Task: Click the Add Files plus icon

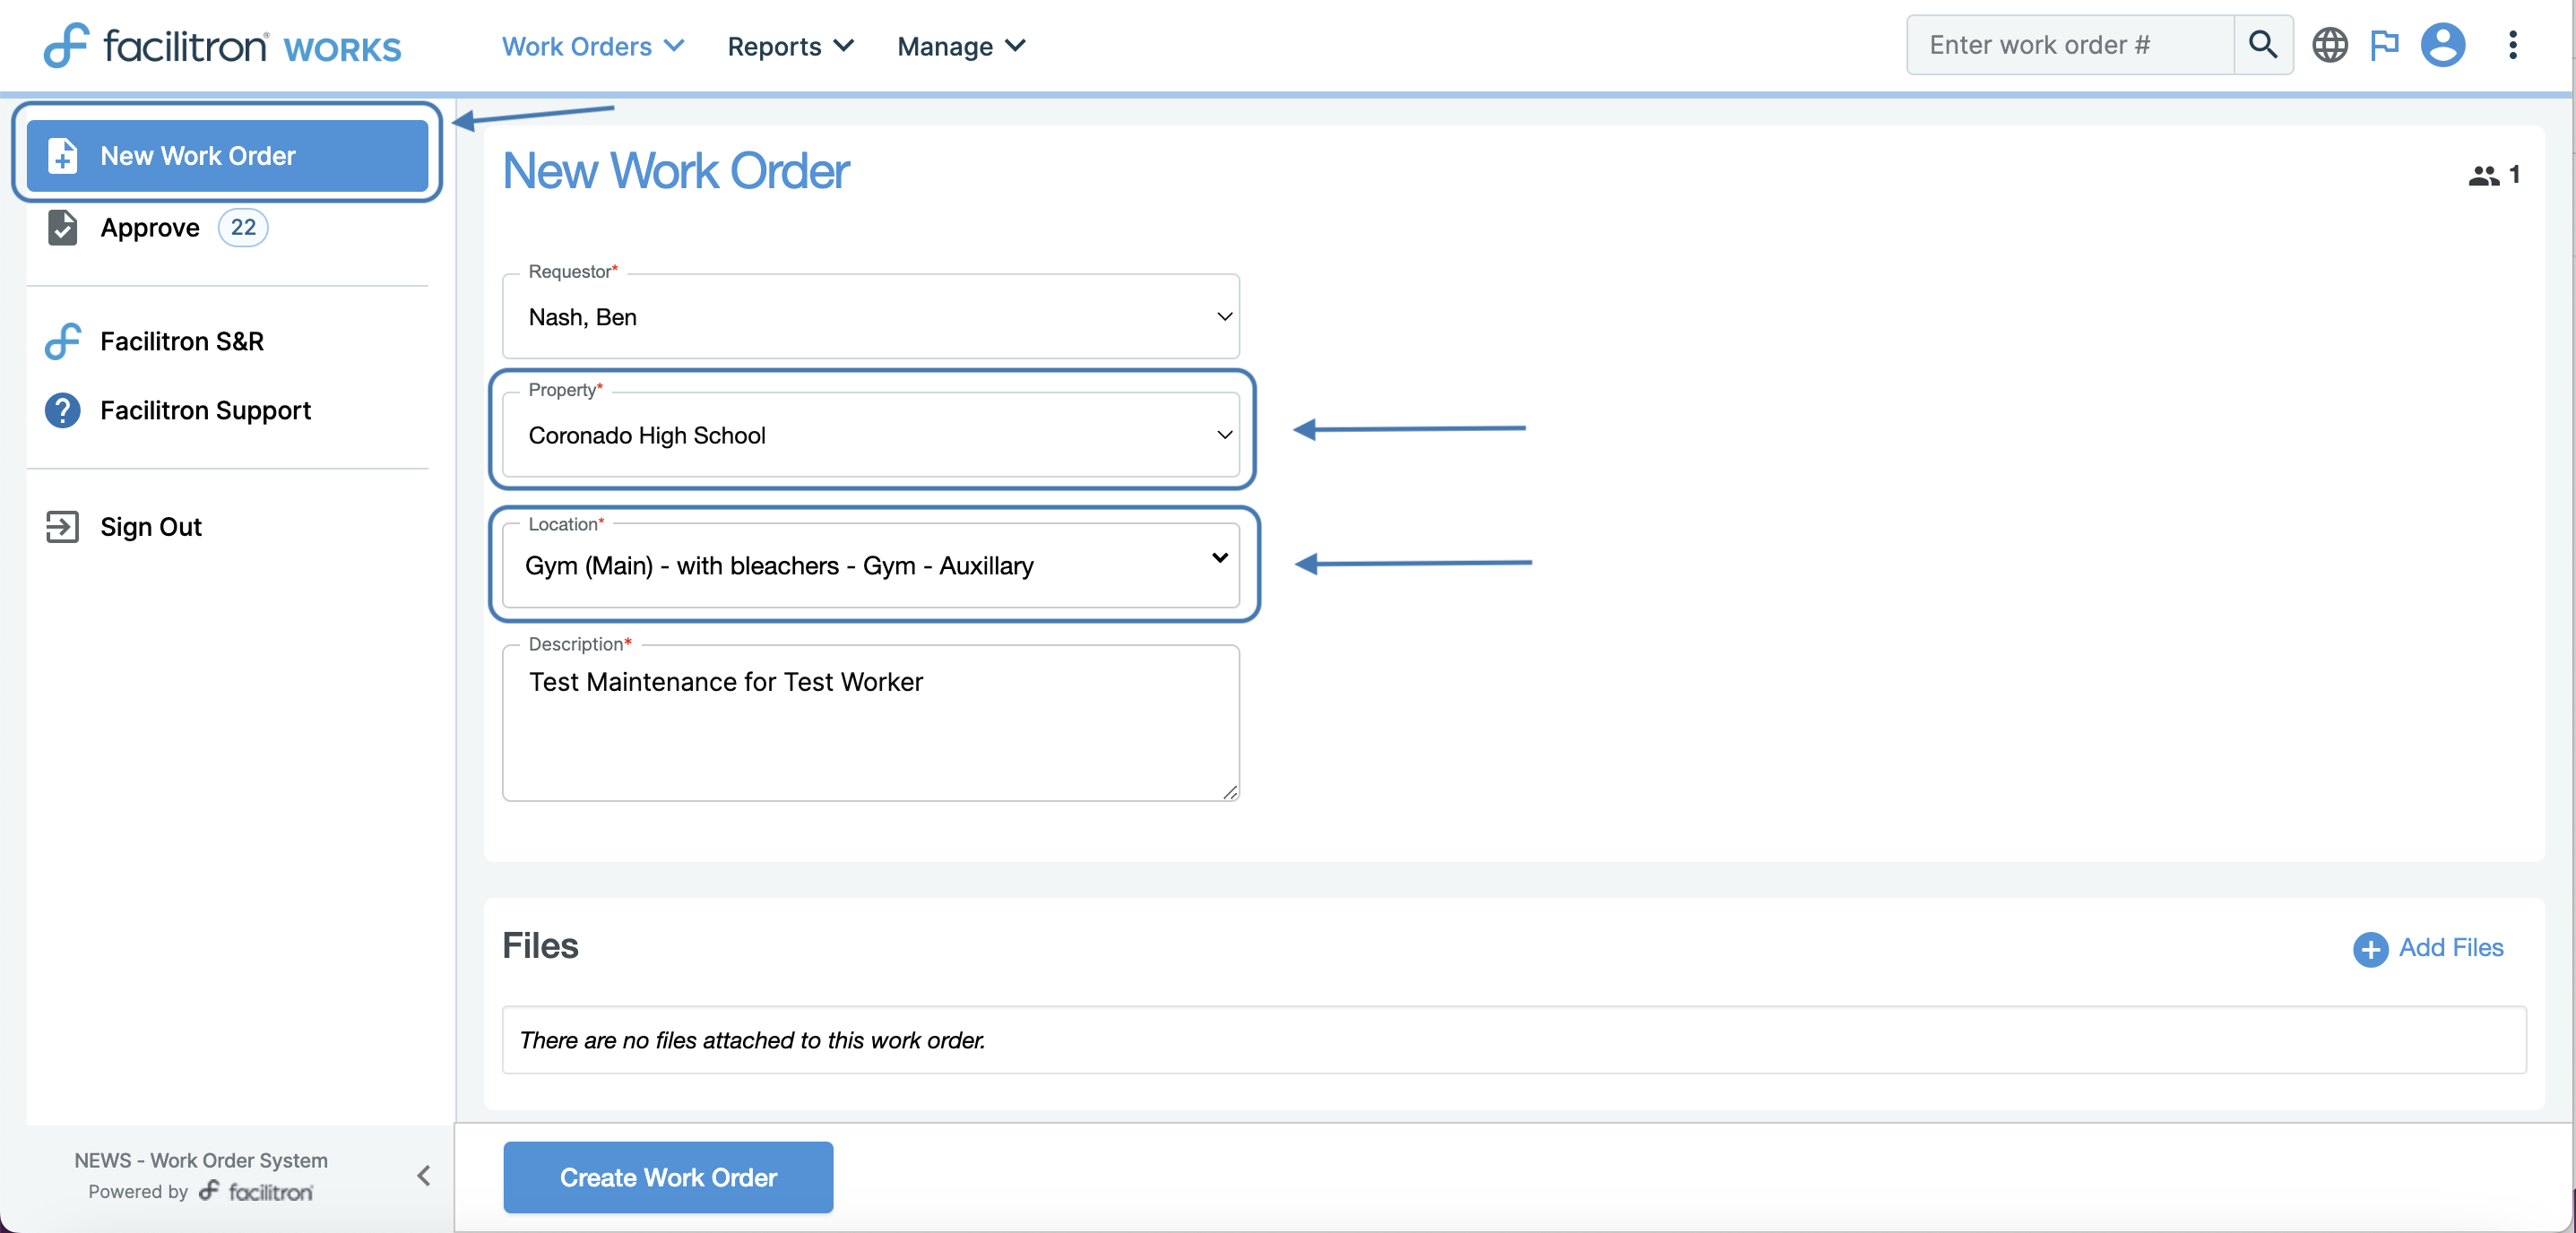Action: pos(2369,948)
